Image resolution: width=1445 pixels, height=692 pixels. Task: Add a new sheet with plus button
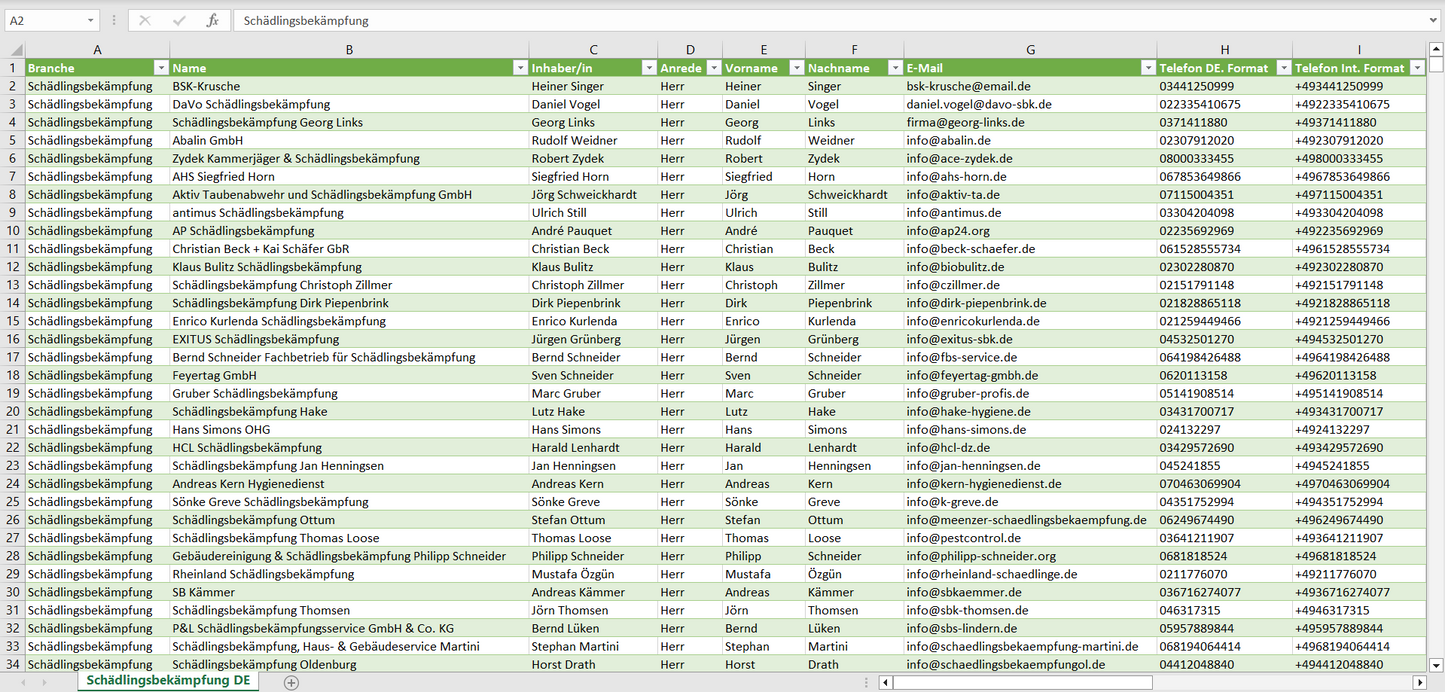point(291,682)
